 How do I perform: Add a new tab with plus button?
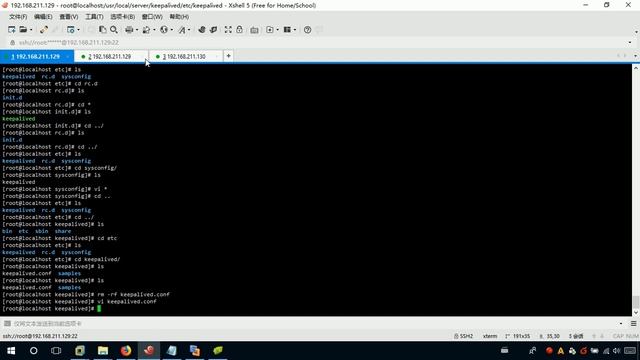[229, 56]
